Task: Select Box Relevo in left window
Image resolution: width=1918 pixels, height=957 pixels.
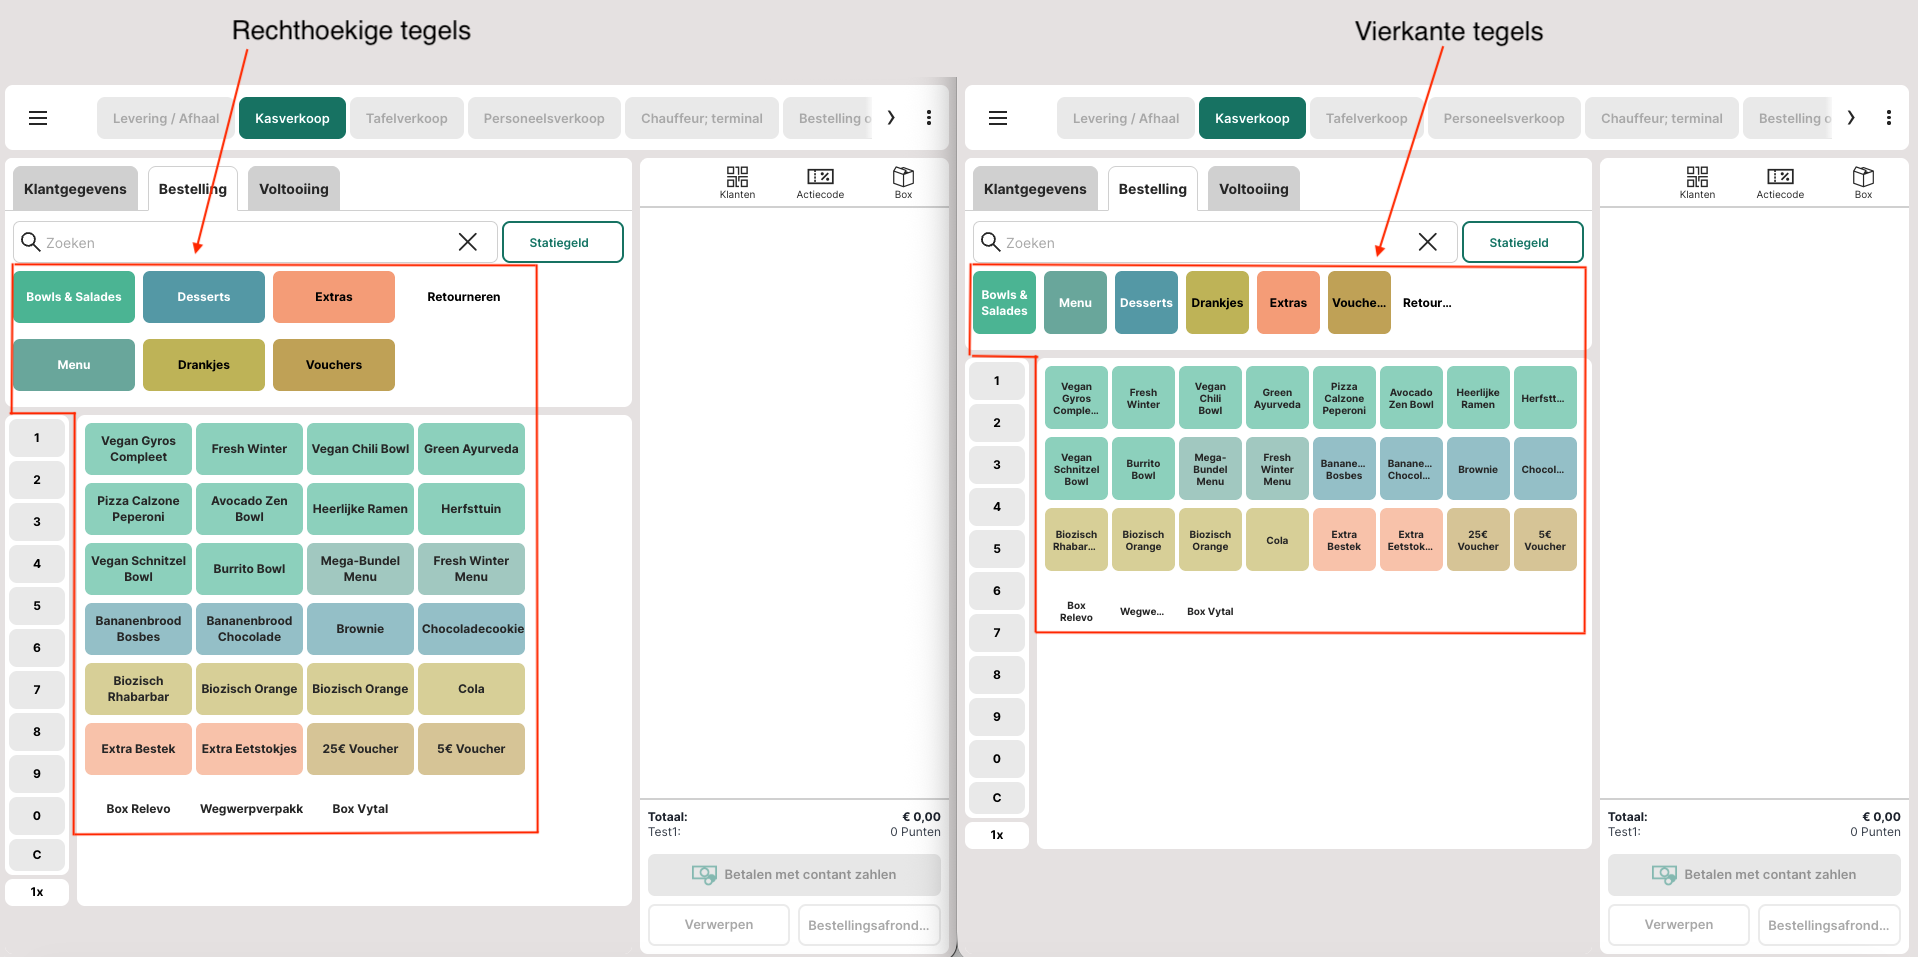Action: pos(138,809)
